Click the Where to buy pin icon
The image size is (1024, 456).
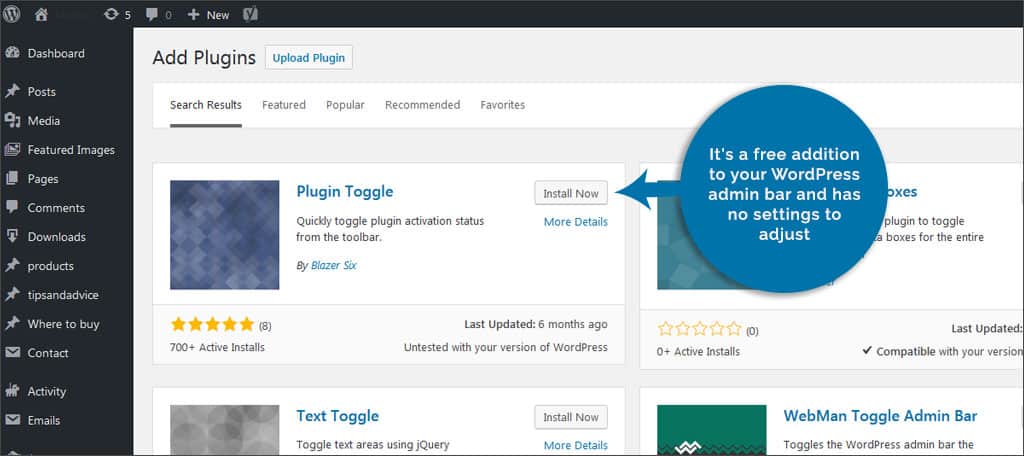(x=12, y=324)
